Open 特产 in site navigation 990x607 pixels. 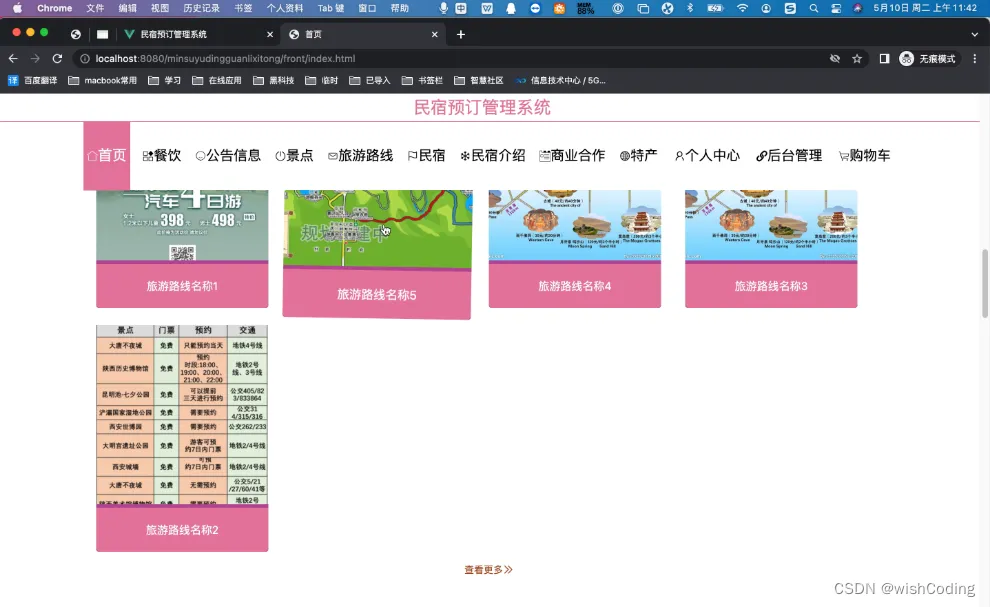[638, 155]
